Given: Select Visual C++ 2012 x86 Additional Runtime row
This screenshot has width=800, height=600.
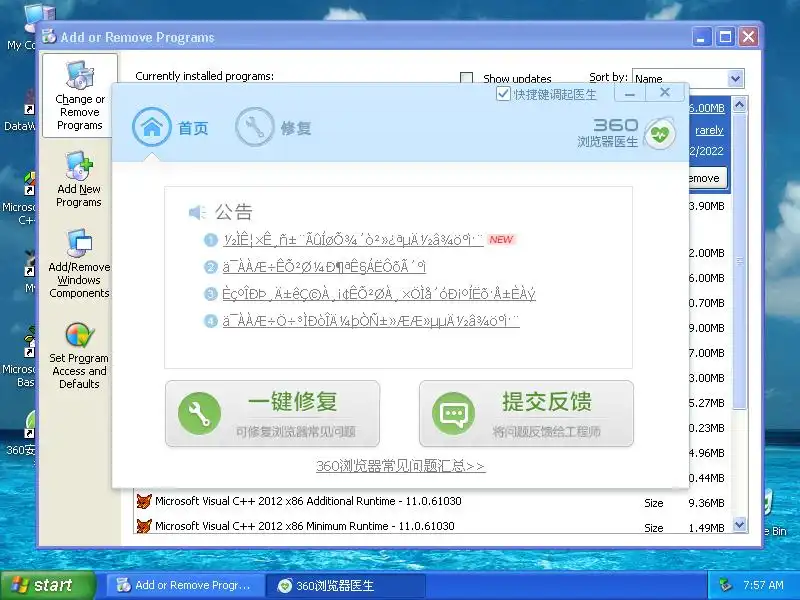Looking at the screenshot, I should pos(433,502).
